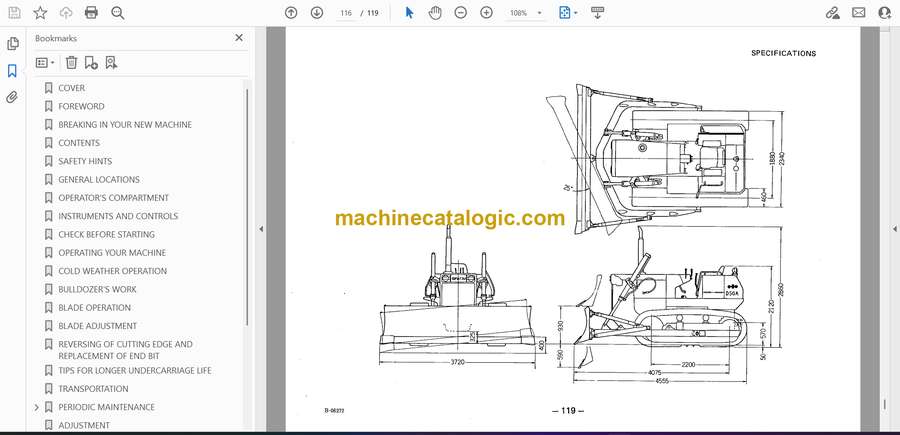
Task: Activate the selection arrow tool
Action: [x=409, y=13]
